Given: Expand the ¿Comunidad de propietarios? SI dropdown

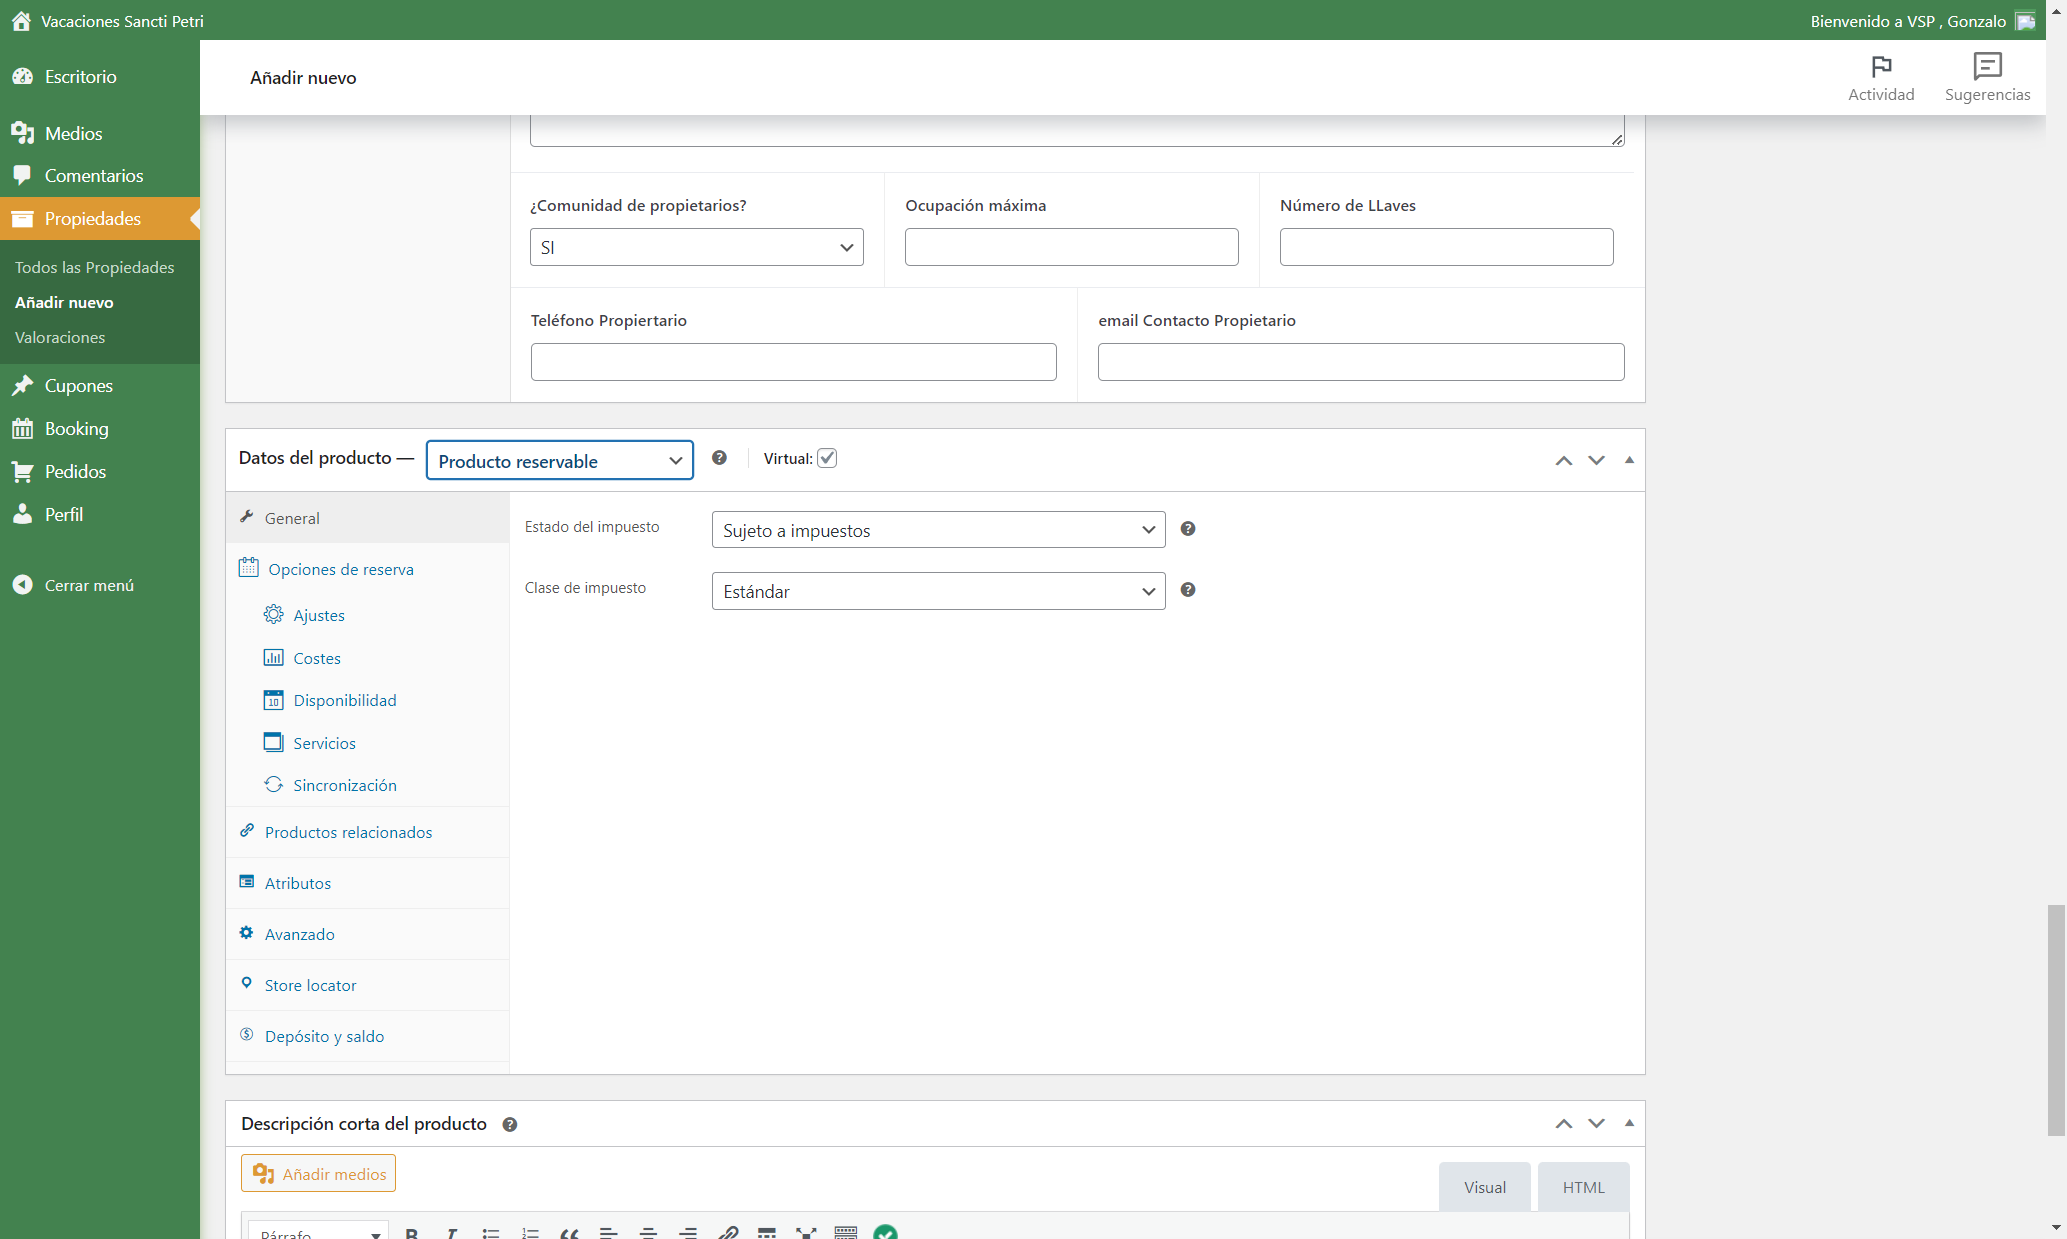Looking at the screenshot, I should [x=696, y=247].
